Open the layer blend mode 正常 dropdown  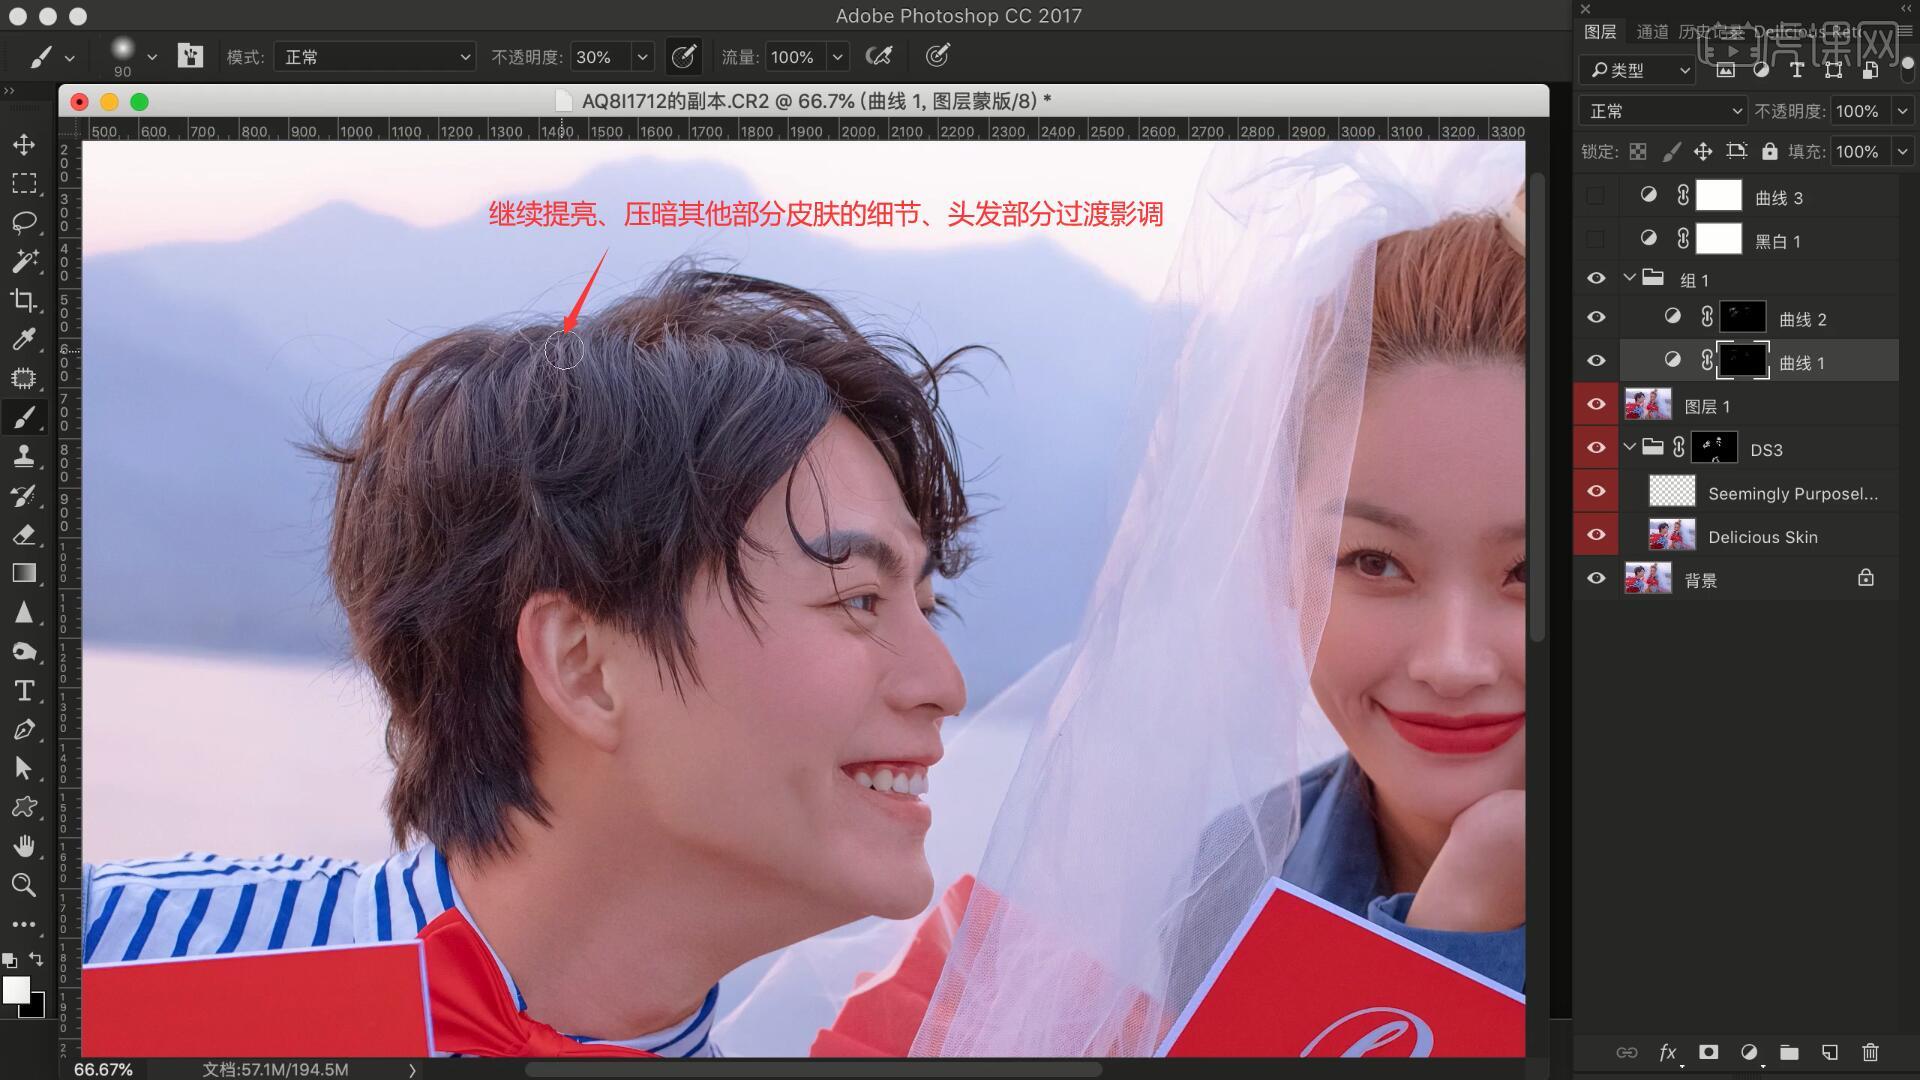point(1662,111)
